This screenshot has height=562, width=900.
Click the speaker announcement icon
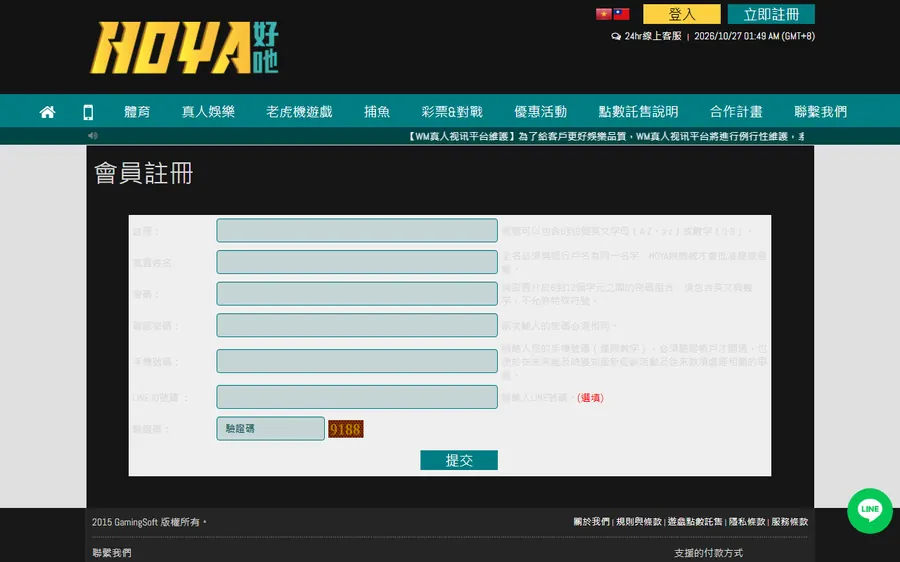click(x=93, y=136)
